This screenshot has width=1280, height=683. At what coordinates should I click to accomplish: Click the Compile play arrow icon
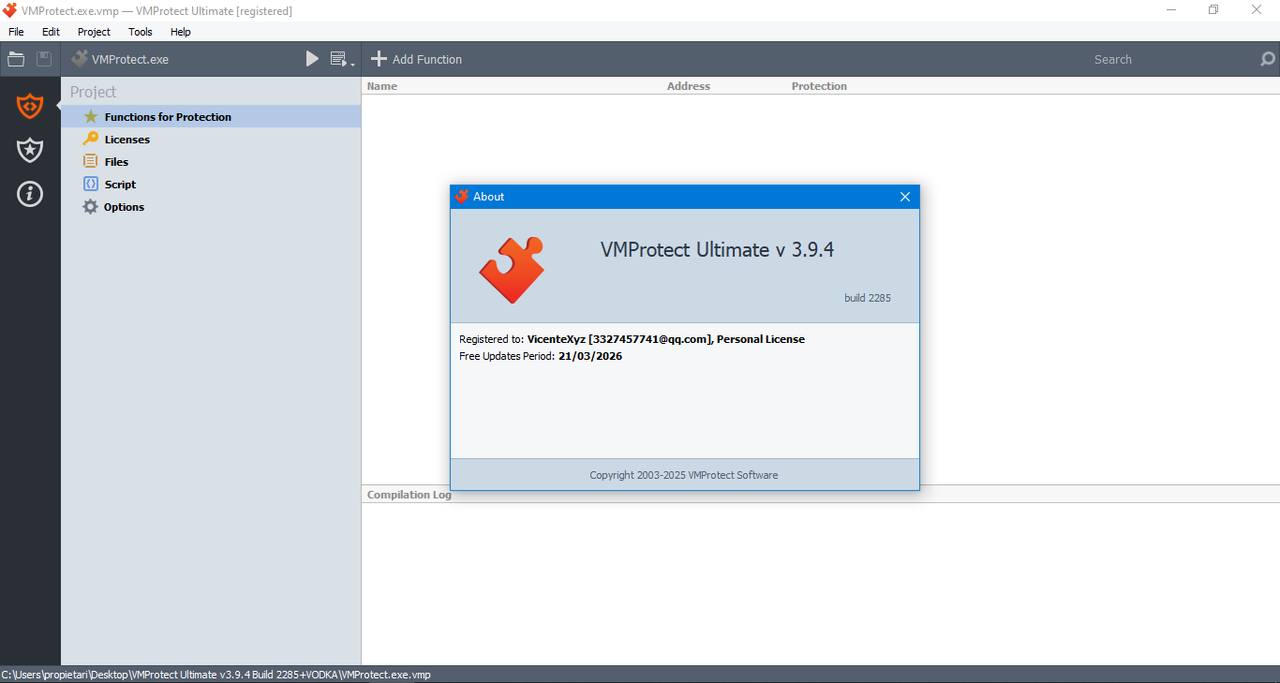[312, 59]
